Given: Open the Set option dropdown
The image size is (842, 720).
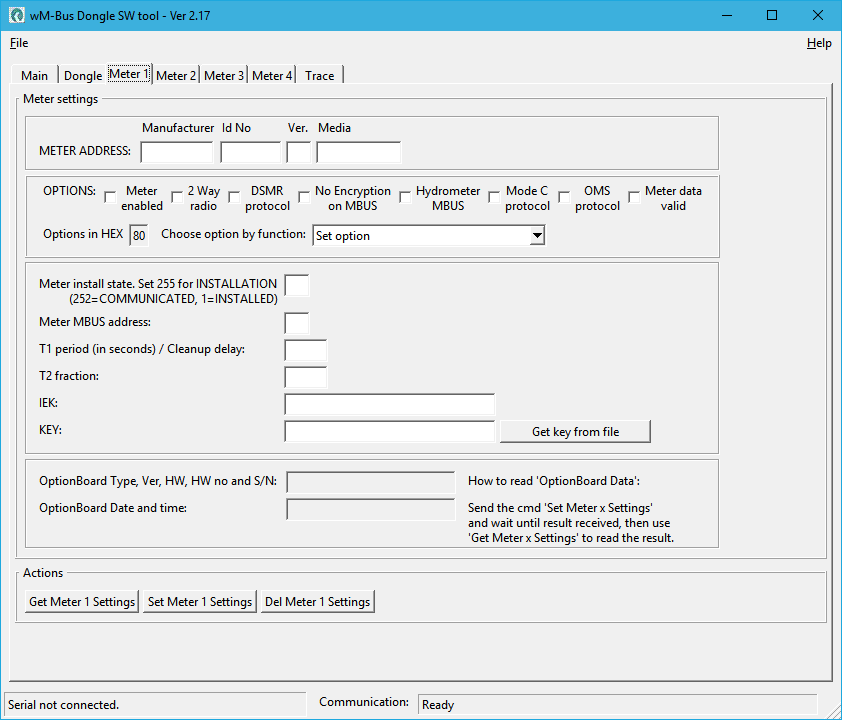Looking at the screenshot, I should tap(537, 236).
